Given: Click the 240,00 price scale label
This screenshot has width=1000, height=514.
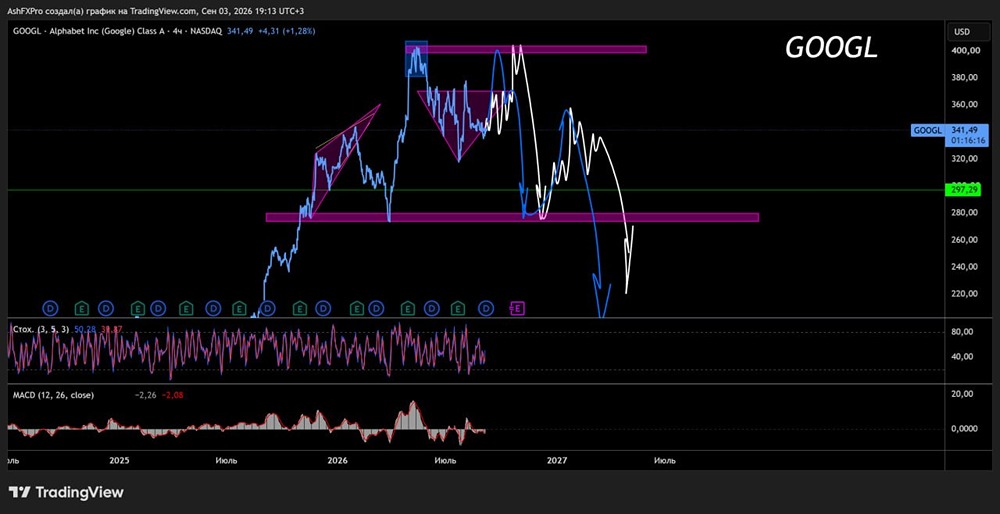Looking at the screenshot, I should [x=964, y=267].
